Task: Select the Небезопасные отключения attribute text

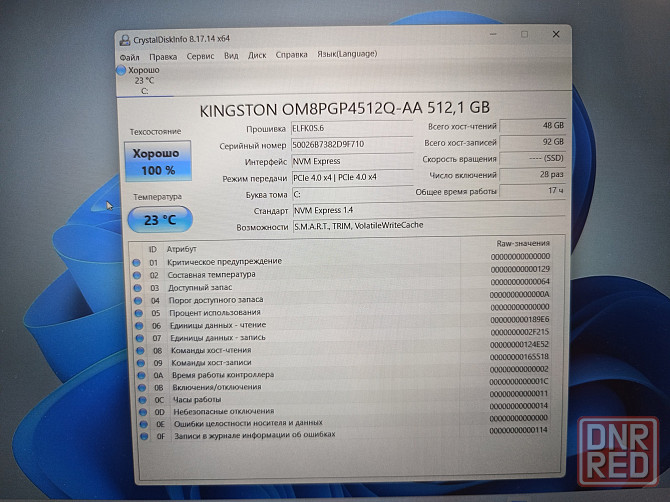Action: [224, 411]
